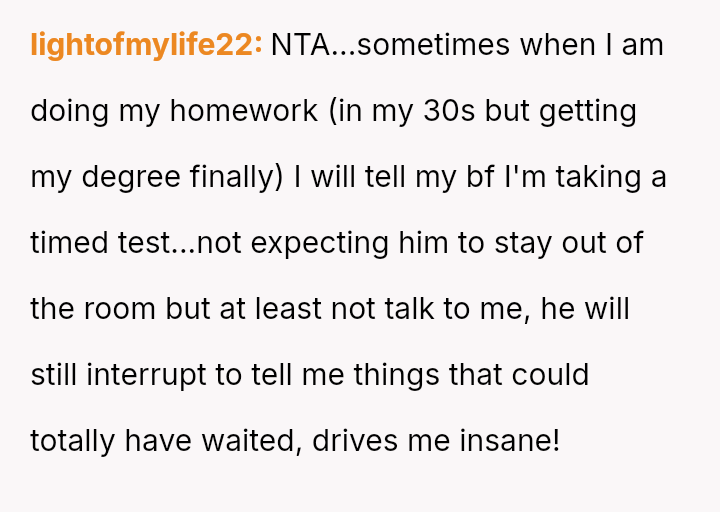The width and height of the screenshot is (720, 512).
Task: Open the lightofmylife22 user profile
Action: 146,45
